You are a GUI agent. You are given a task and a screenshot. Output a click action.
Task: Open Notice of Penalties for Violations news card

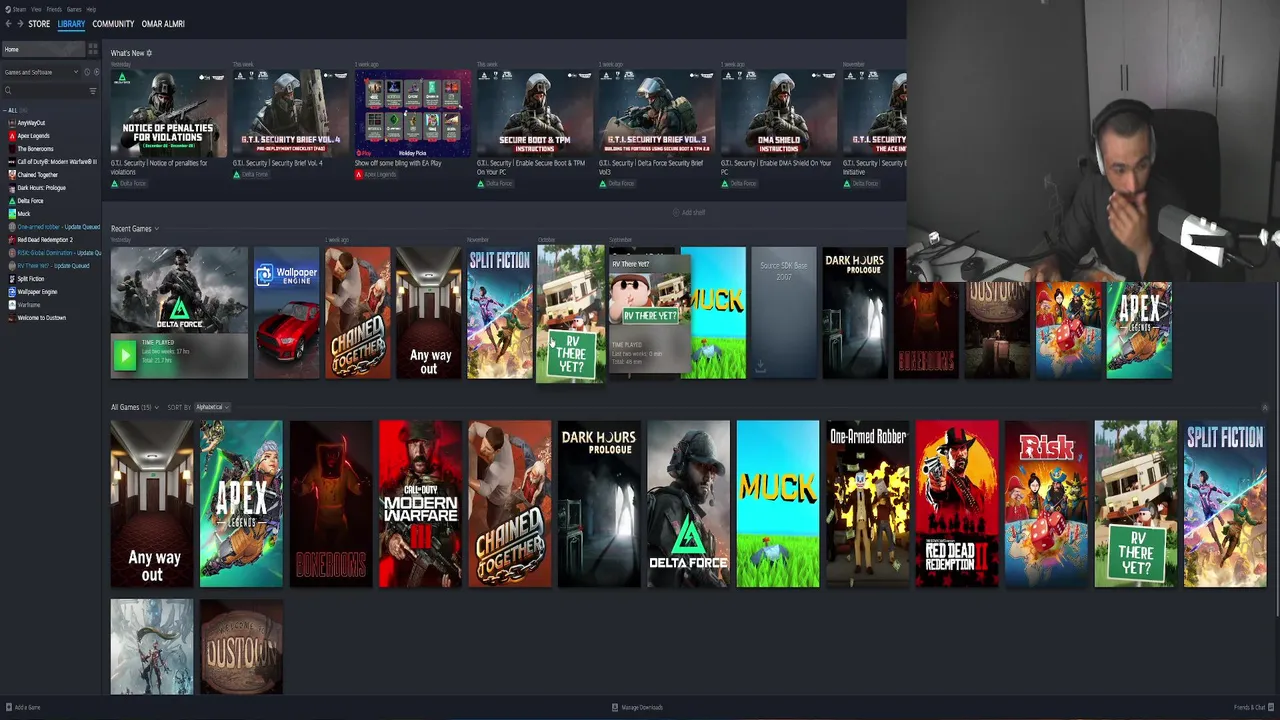tap(168, 113)
